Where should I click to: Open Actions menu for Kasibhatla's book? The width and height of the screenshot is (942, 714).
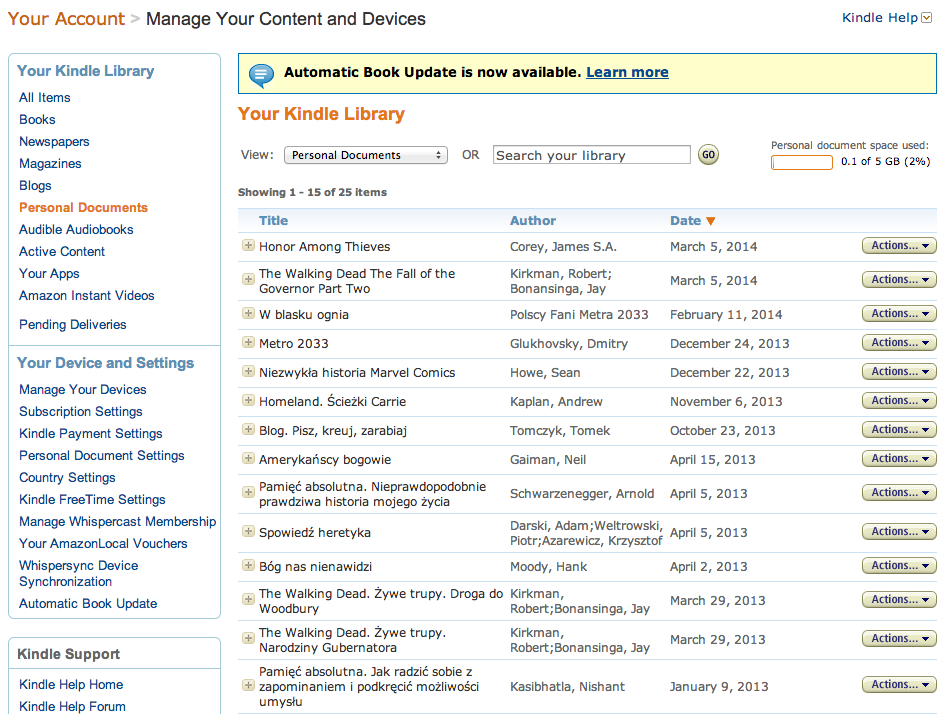(899, 685)
